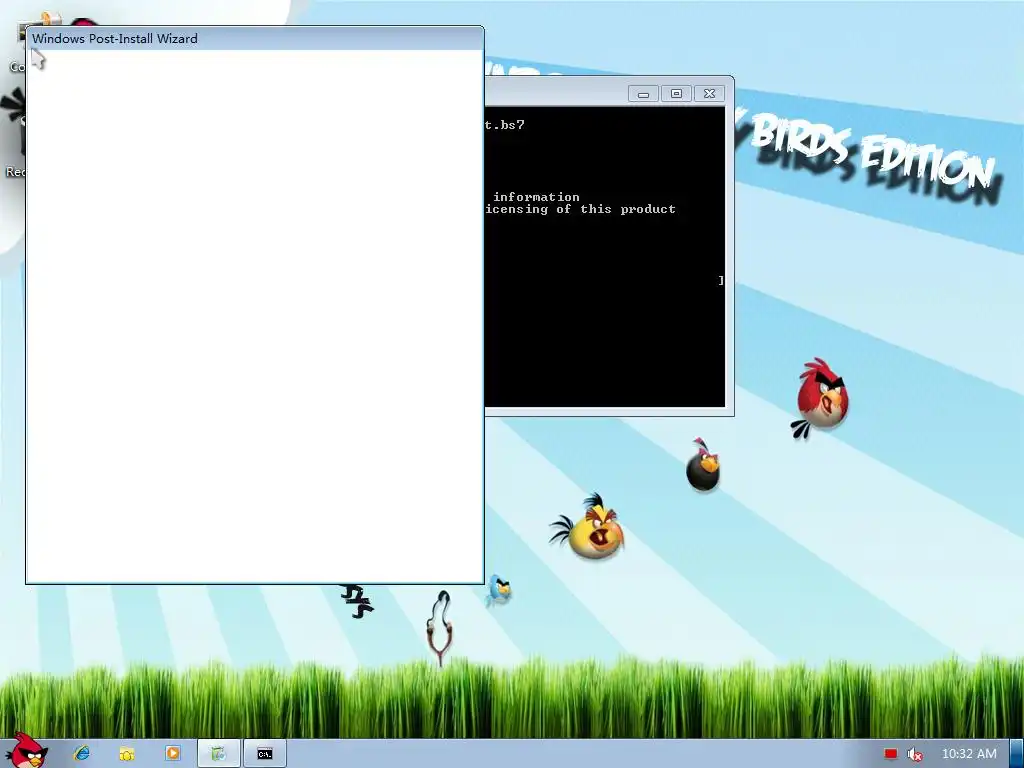Click the Windows Post-Install Wizard title bar
This screenshot has width=1024, height=768.
[x=255, y=39]
